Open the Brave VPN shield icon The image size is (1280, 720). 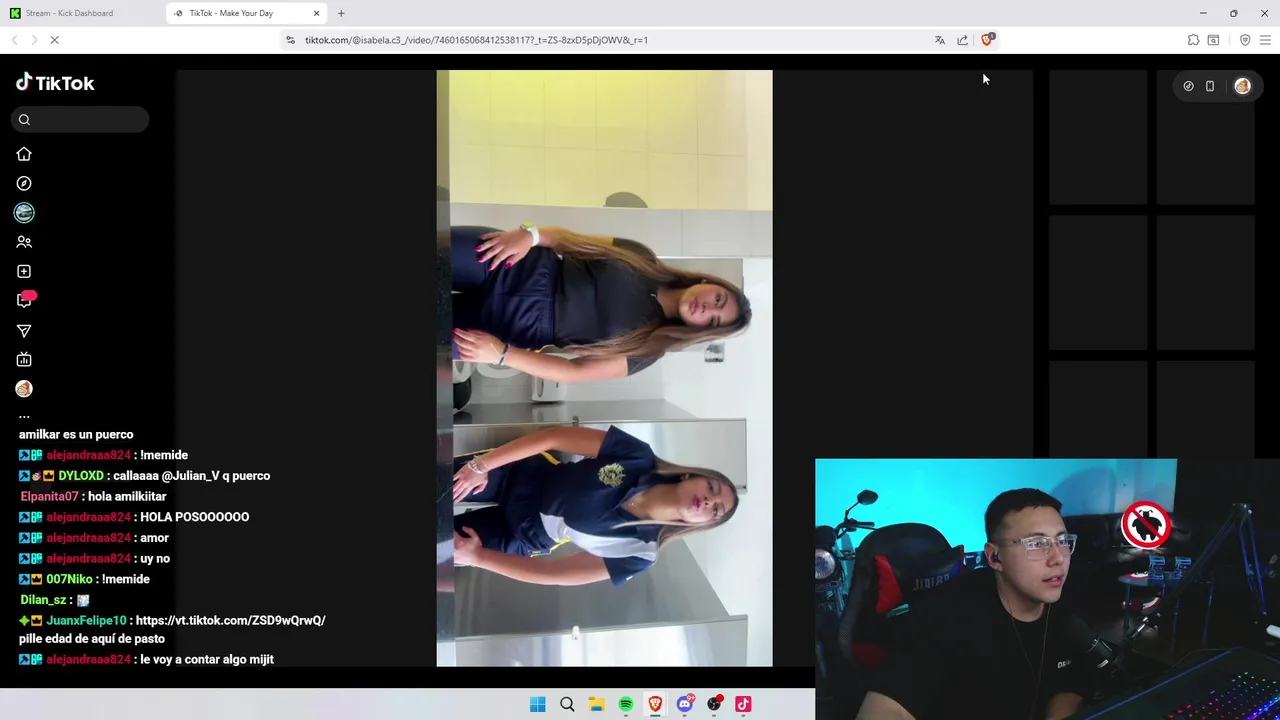(x=1245, y=40)
